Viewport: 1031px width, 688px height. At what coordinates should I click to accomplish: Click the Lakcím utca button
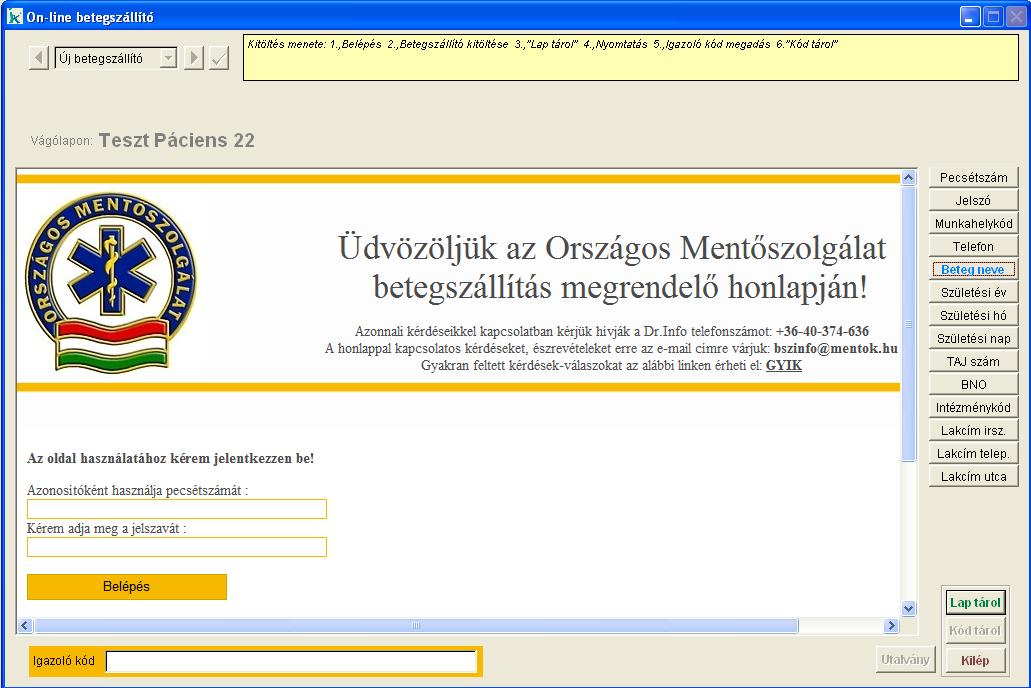coord(973,477)
